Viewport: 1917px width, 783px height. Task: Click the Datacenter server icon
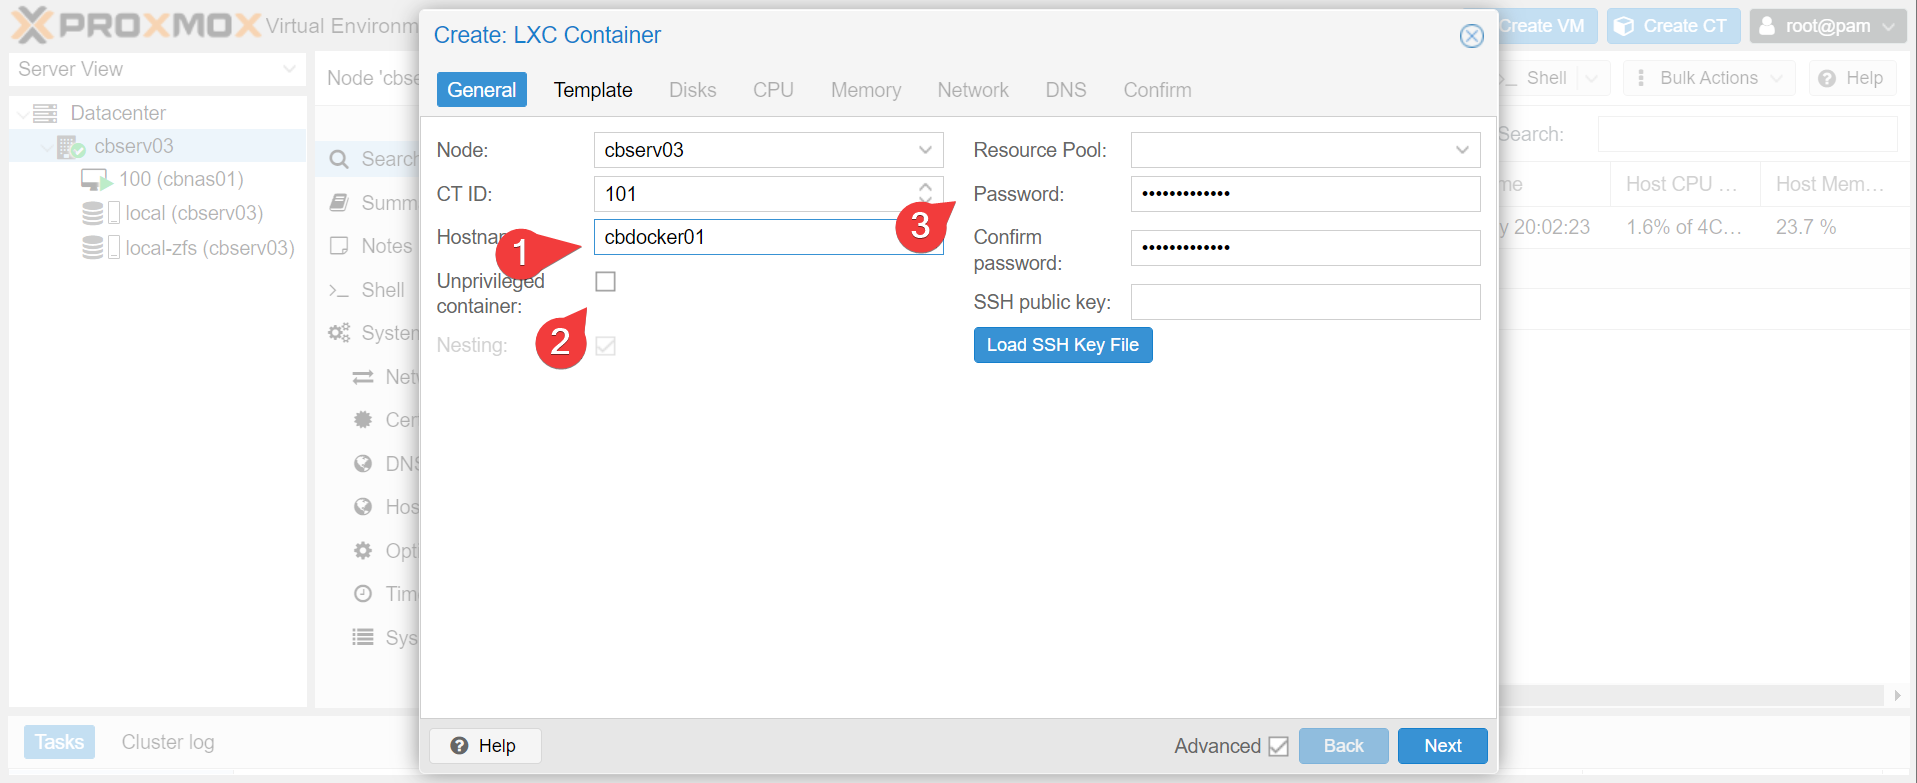point(45,113)
